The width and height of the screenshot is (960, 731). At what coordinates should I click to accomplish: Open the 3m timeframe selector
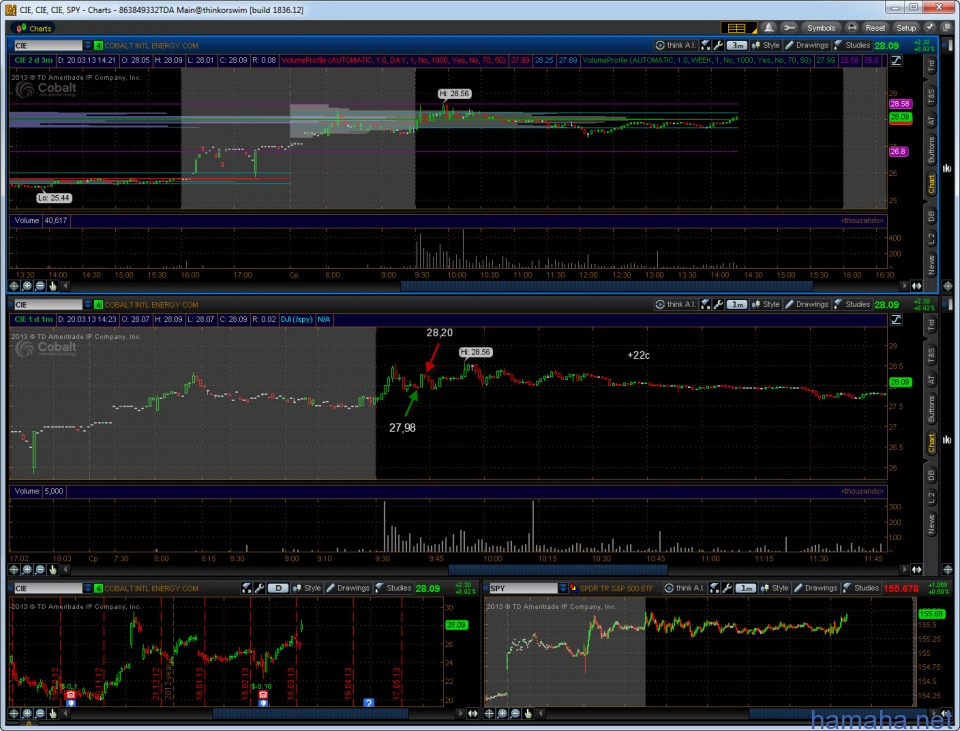[737, 45]
